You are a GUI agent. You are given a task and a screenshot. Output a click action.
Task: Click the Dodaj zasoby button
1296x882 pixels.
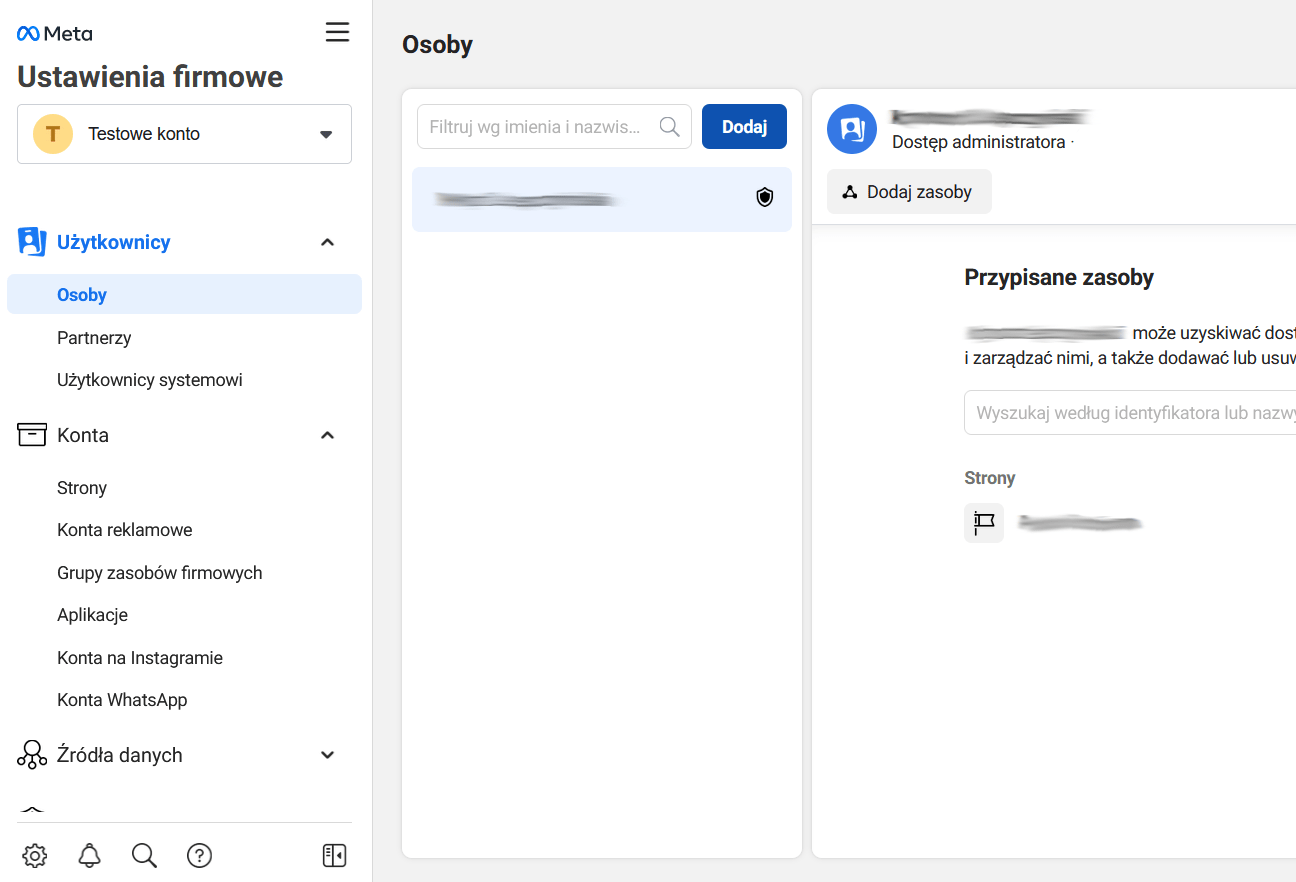pyautogui.click(x=908, y=192)
